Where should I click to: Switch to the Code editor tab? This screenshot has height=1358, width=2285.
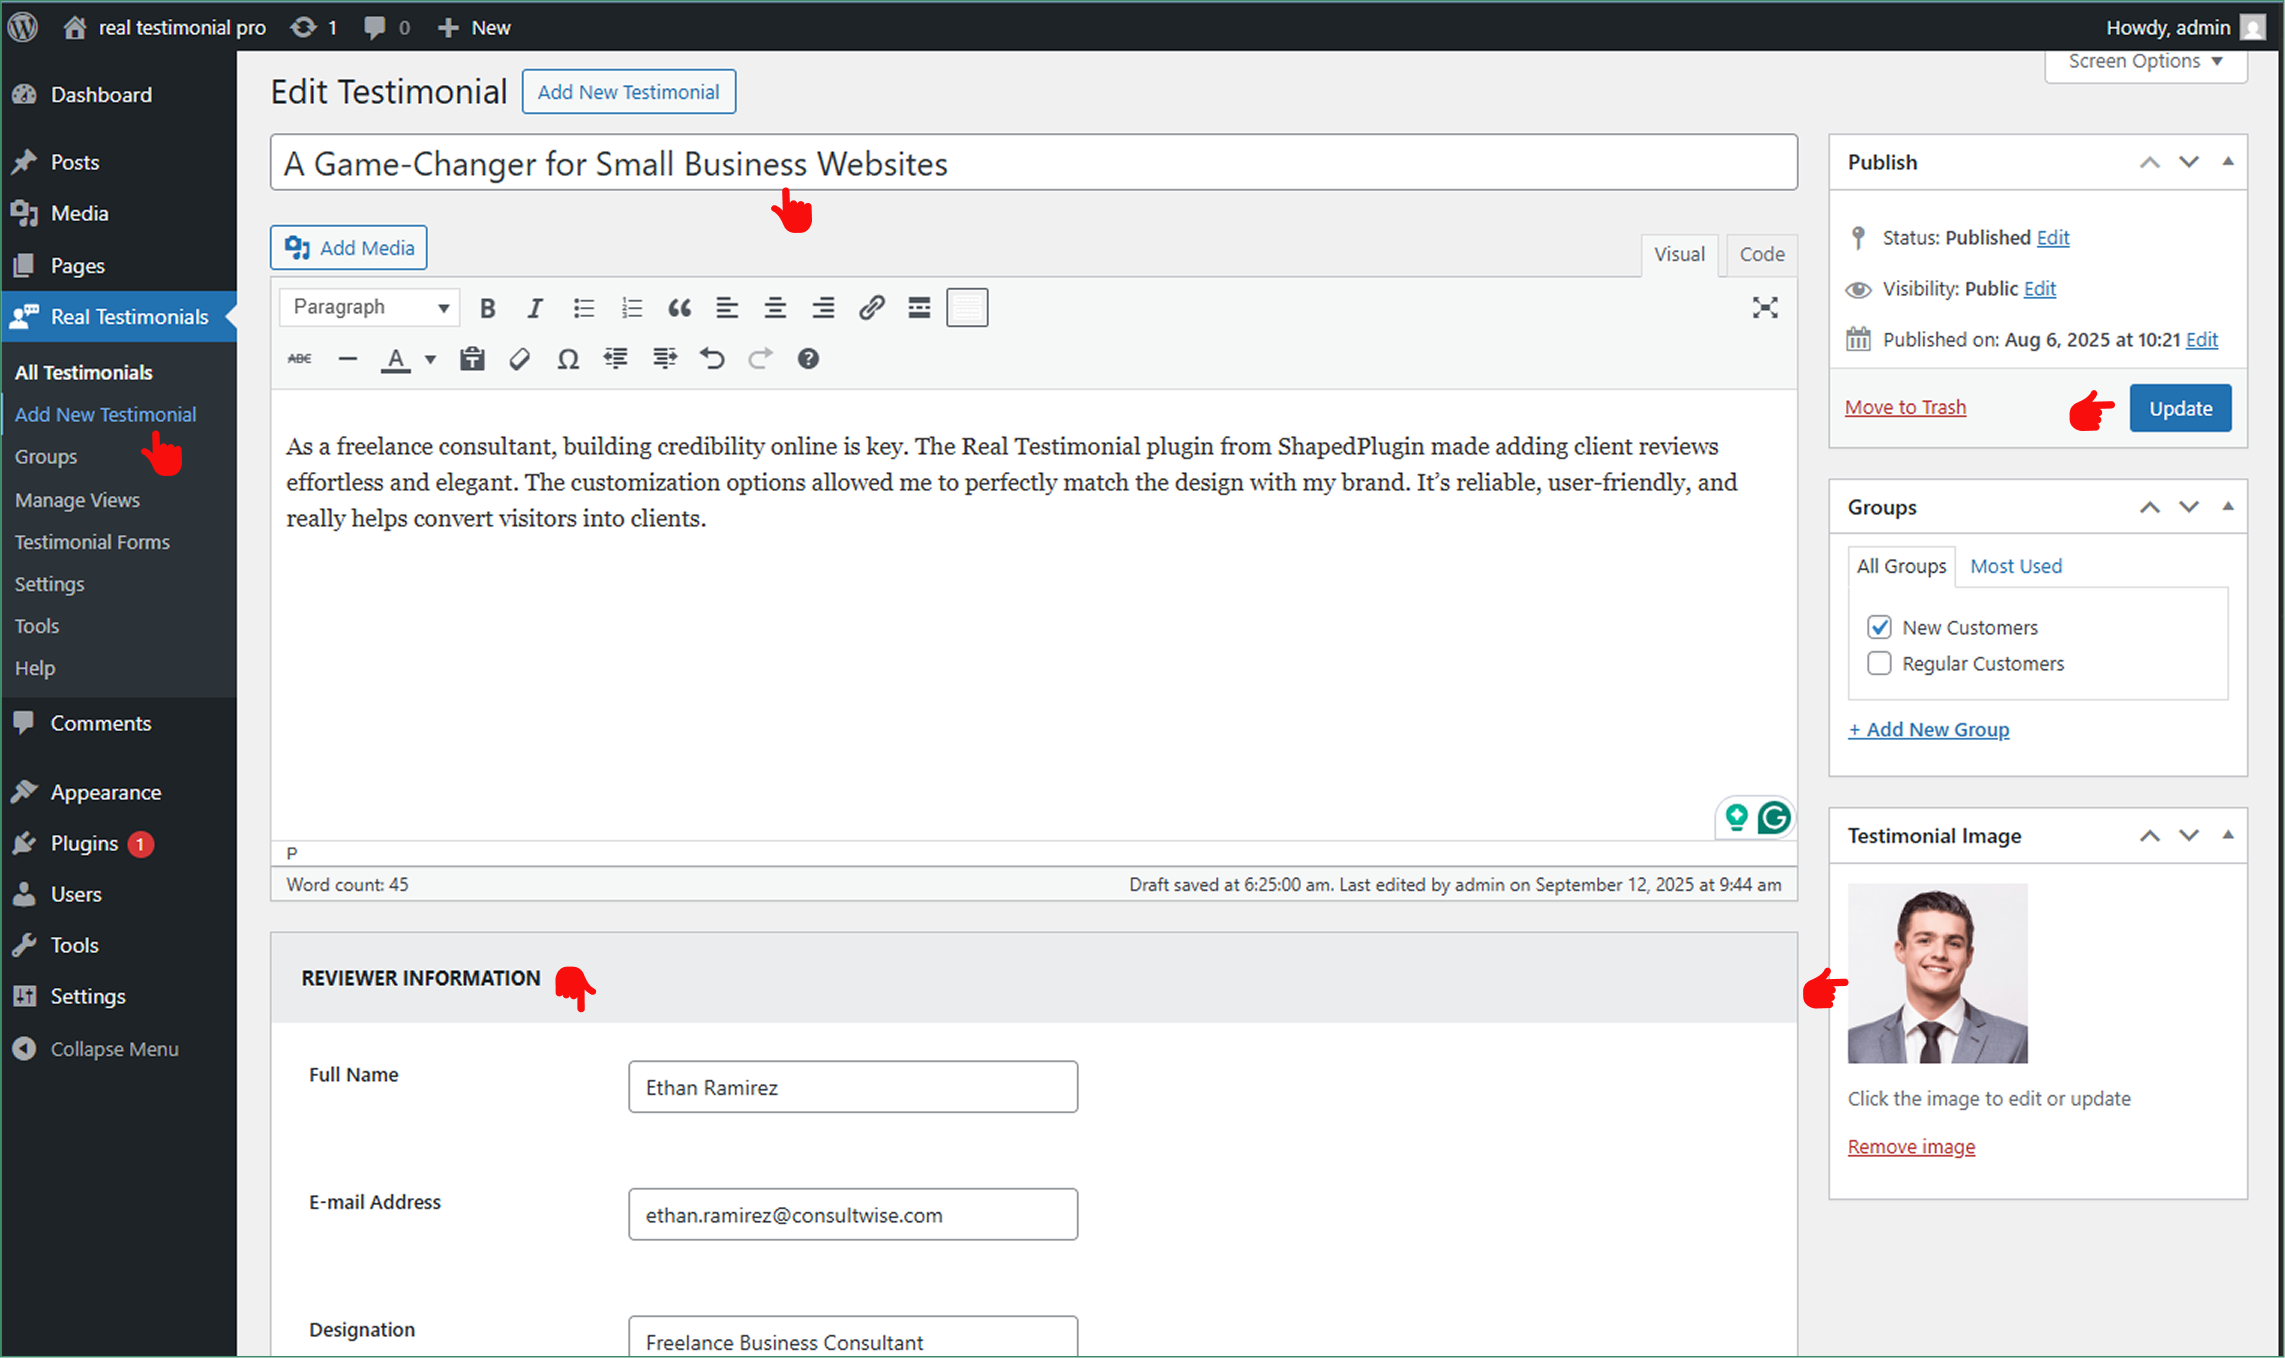pos(1762,254)
